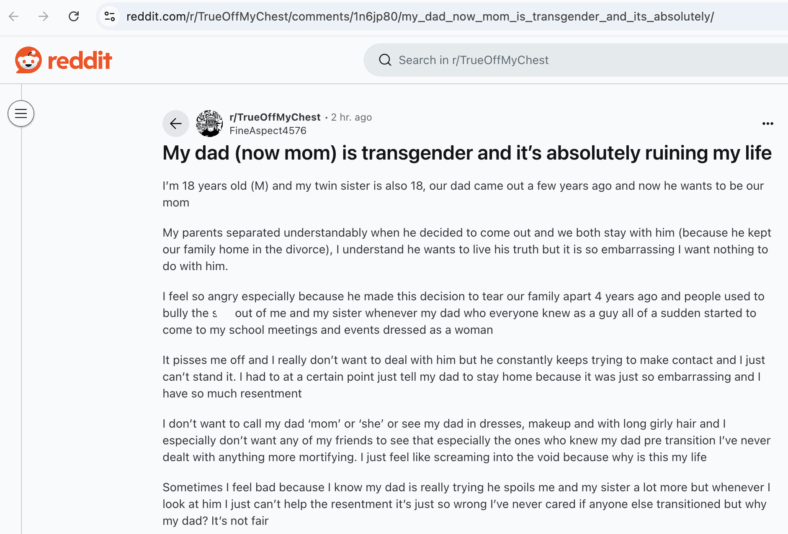Viewport: 788px width, 534px height.
Task: Open the hamburger sidebar menu
Action: point(21,114)
